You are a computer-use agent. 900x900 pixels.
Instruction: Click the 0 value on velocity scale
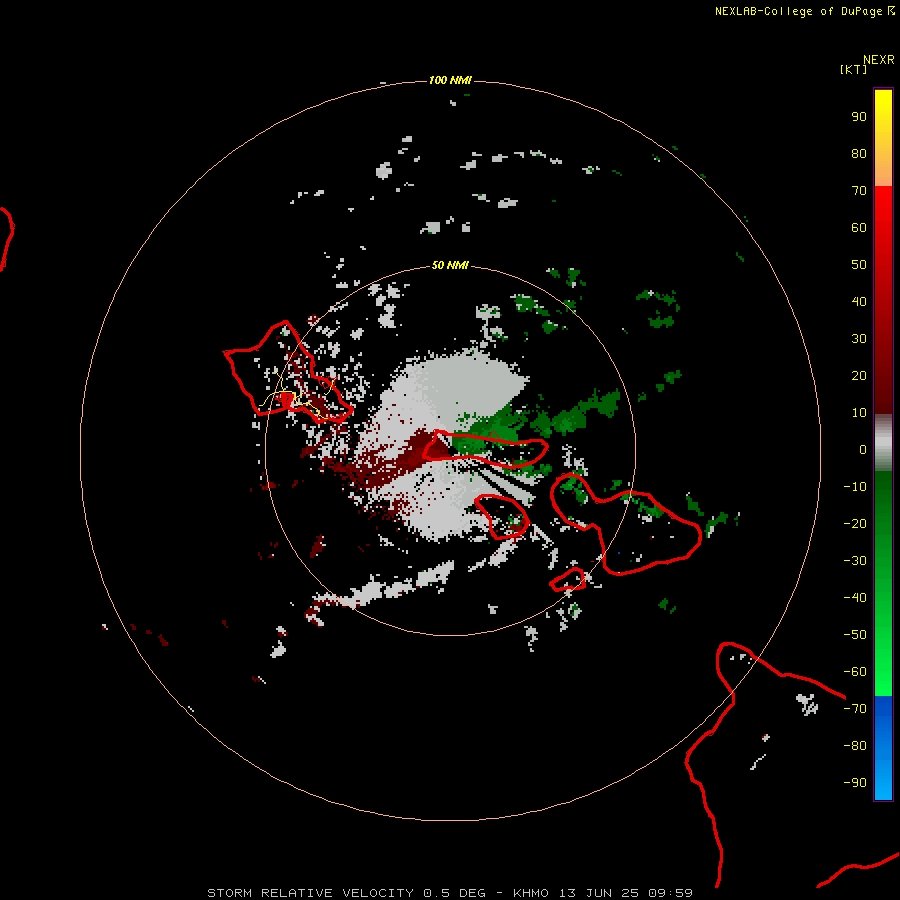[863, 450]
